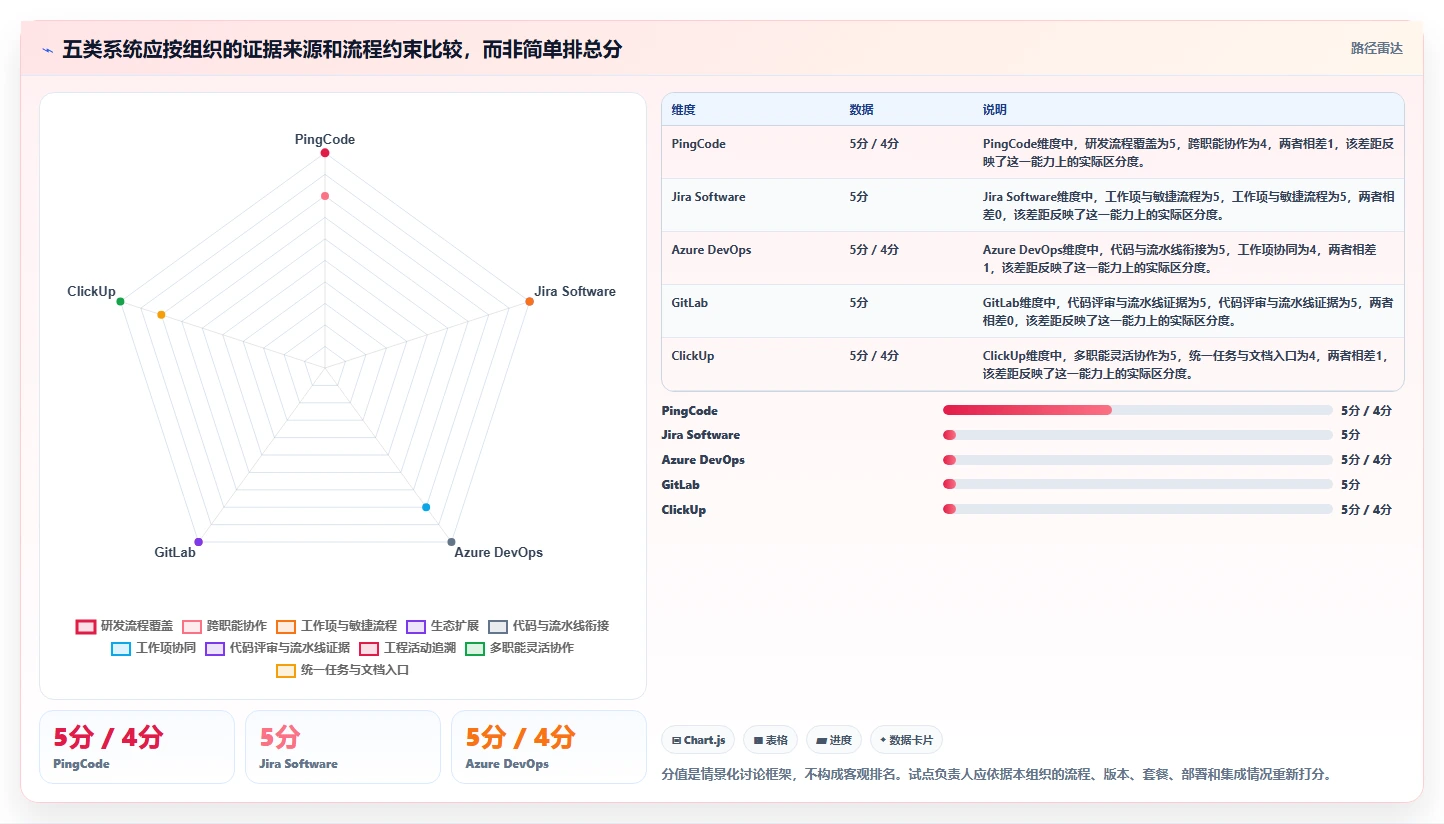1444x824 pixels.
Task: Click the pink inner PingCode point
Action: 325,196
